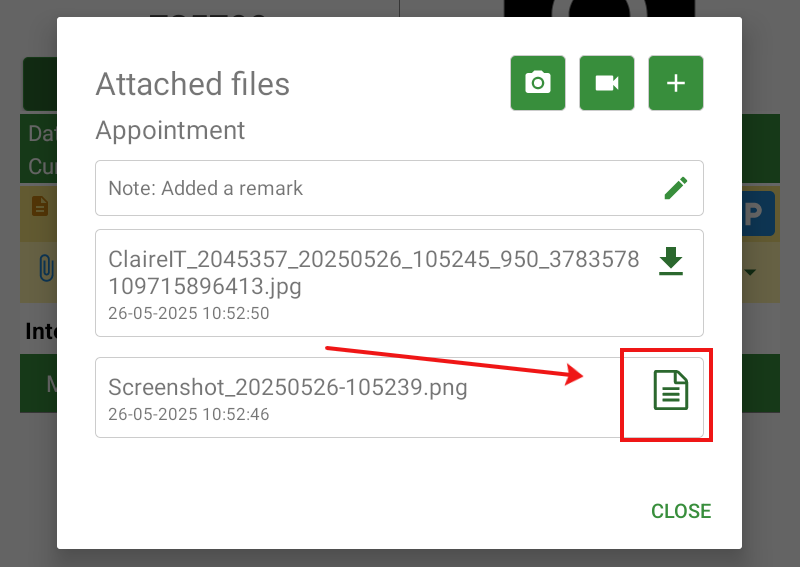
Task: Take a photo with the camera button
Action: pos(538,83)
